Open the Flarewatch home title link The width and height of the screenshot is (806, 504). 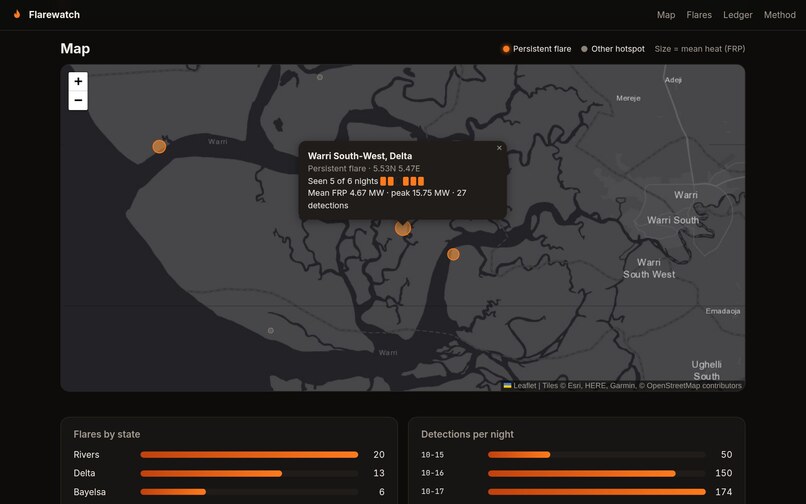pos(54,15)
